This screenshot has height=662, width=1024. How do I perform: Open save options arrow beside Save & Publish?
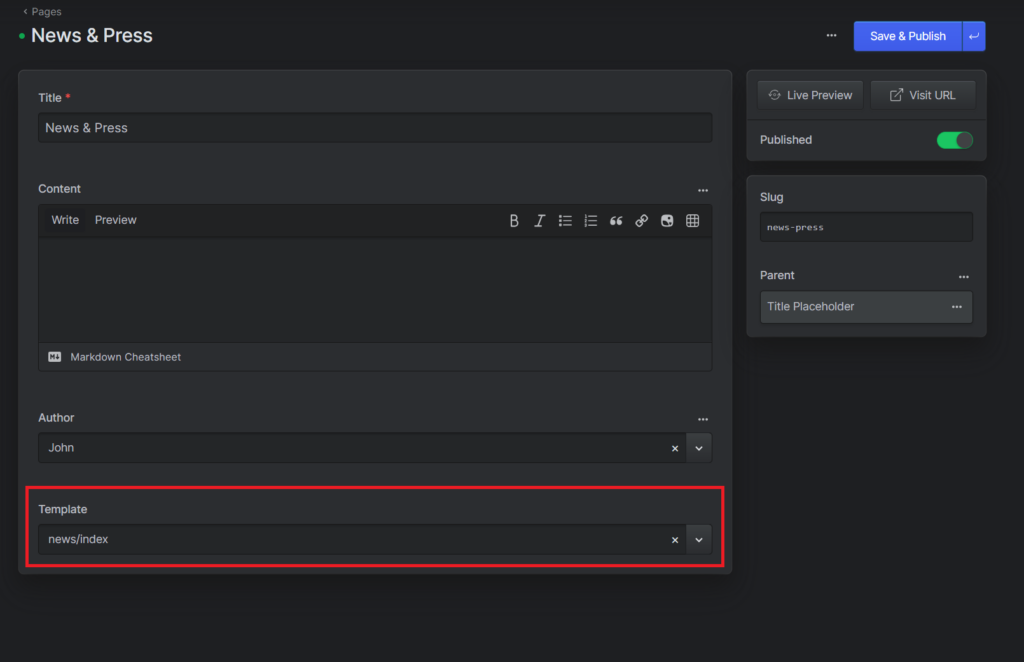pyautogui.click(x=974, y=36)
